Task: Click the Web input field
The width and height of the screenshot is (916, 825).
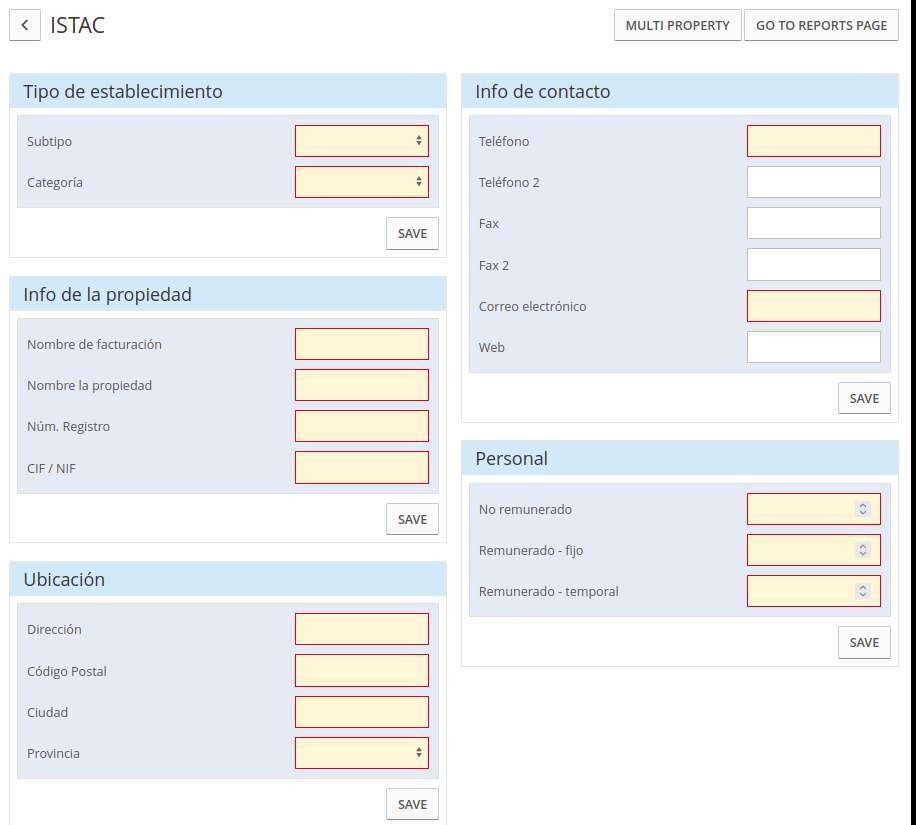Action: pyautogui.click(x=814, y=347)
